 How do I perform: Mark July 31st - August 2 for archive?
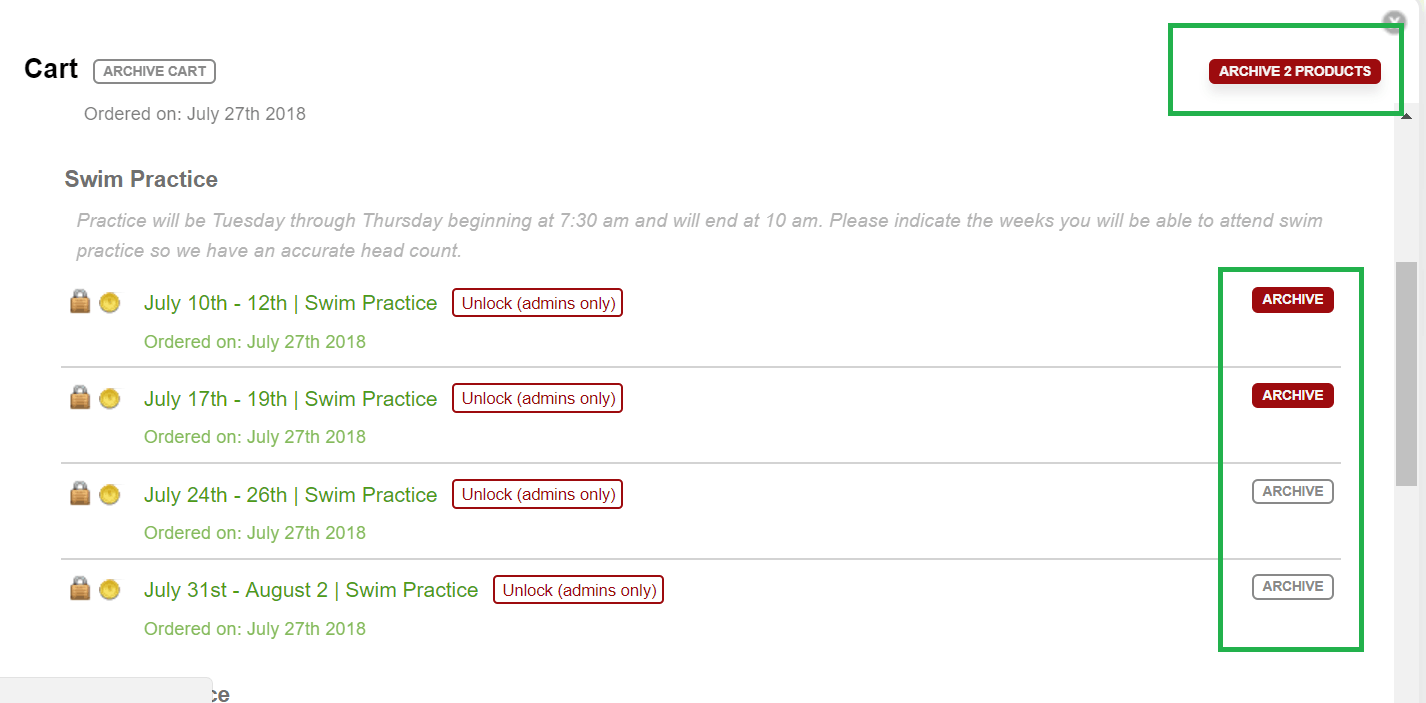click(1292, 587)
